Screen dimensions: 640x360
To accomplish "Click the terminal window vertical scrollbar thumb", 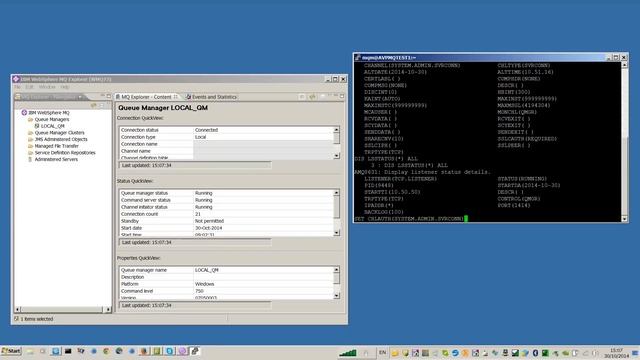I will (x=624, y=176).
